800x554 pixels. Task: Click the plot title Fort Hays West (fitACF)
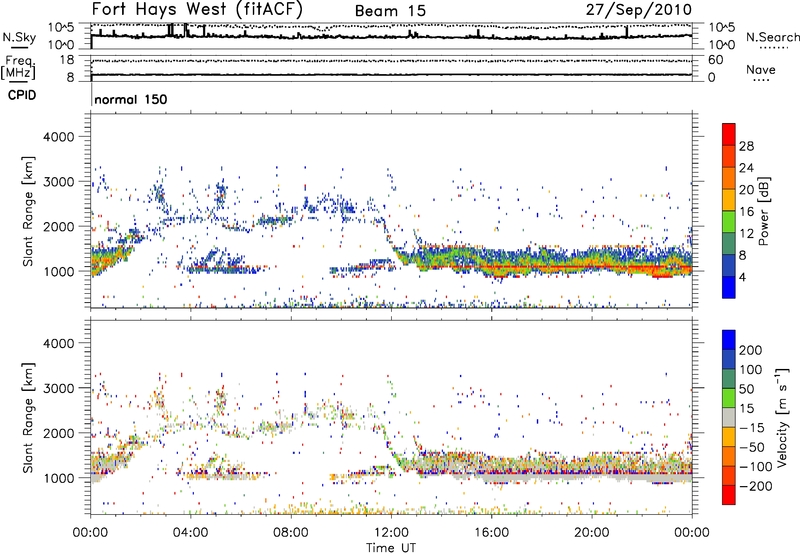(x=197, y=9)
